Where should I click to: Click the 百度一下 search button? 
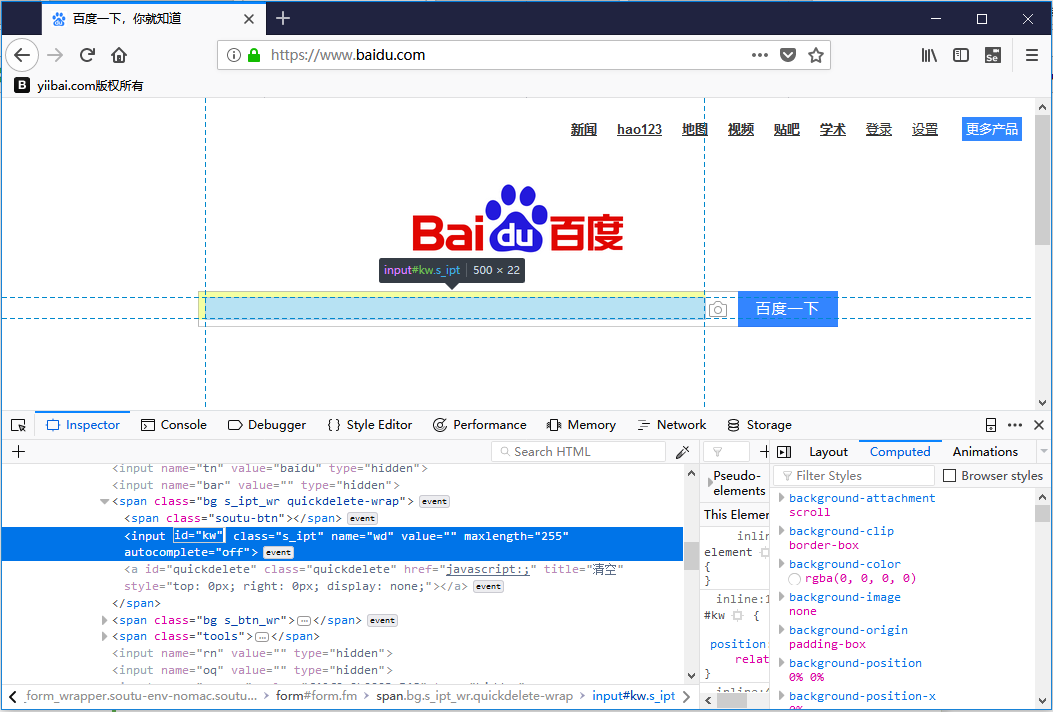(787, 309)
